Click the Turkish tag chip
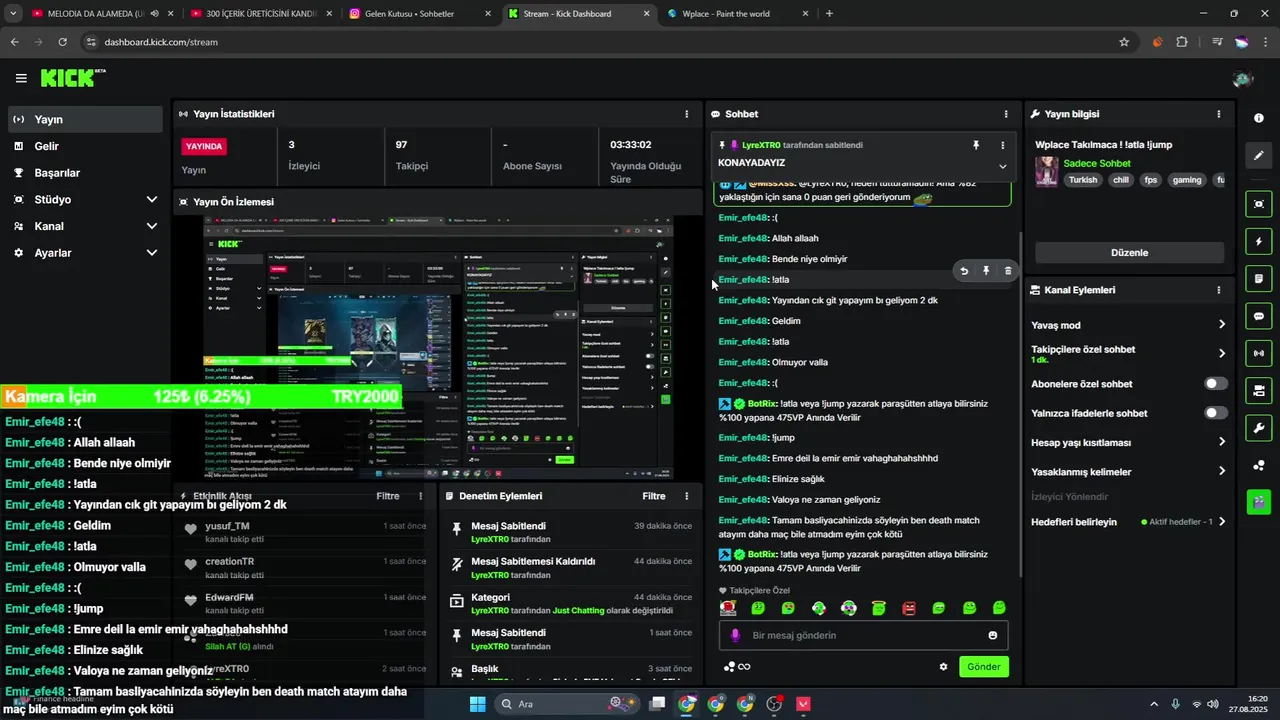 pyautogui.click(x=1082, y=180)
